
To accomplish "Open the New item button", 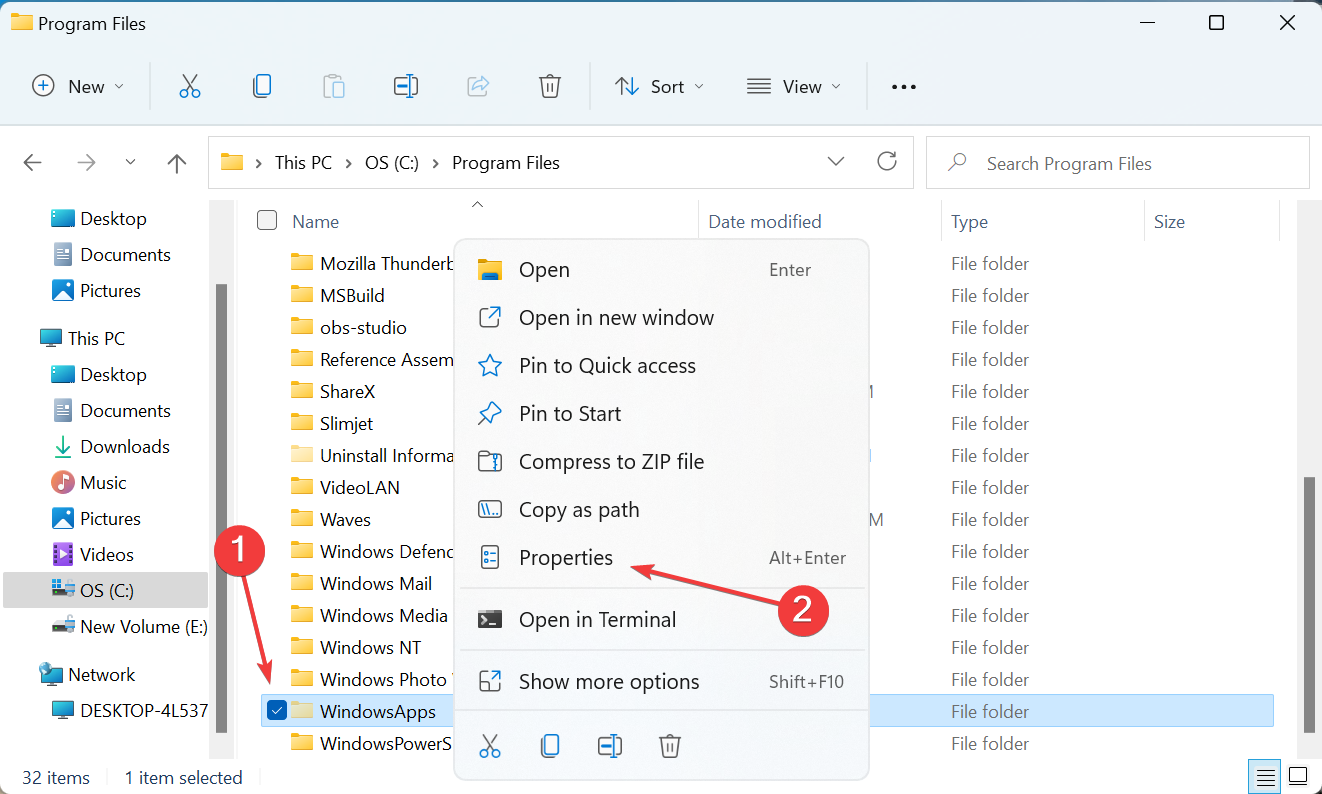I will click(78, 87).
